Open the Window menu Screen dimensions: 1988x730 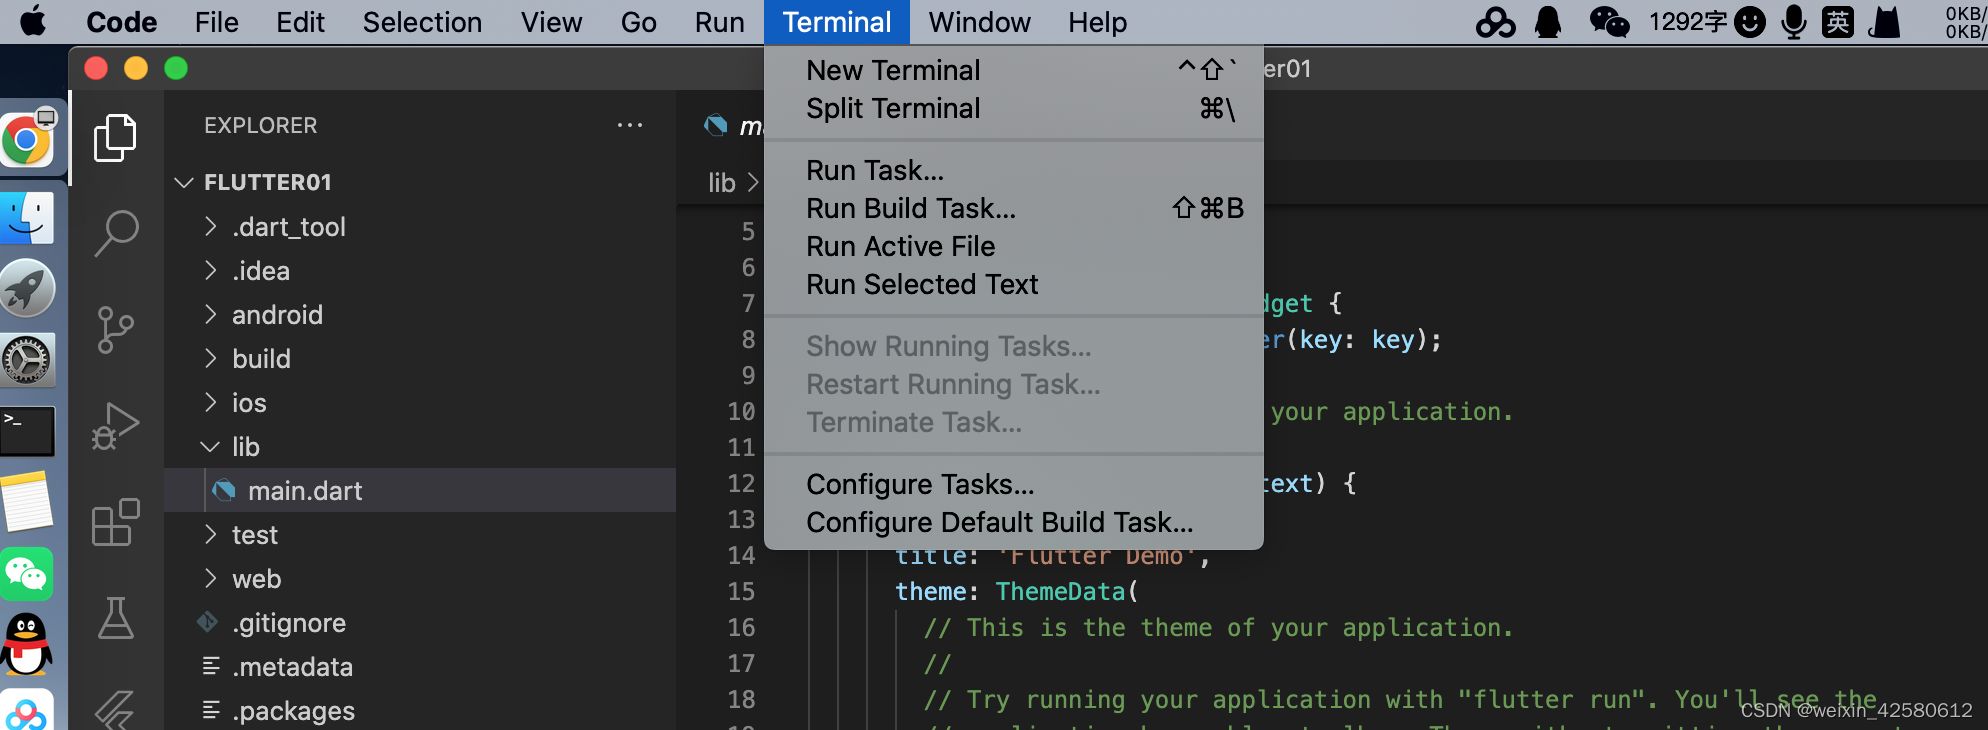(x=979, y=22)
